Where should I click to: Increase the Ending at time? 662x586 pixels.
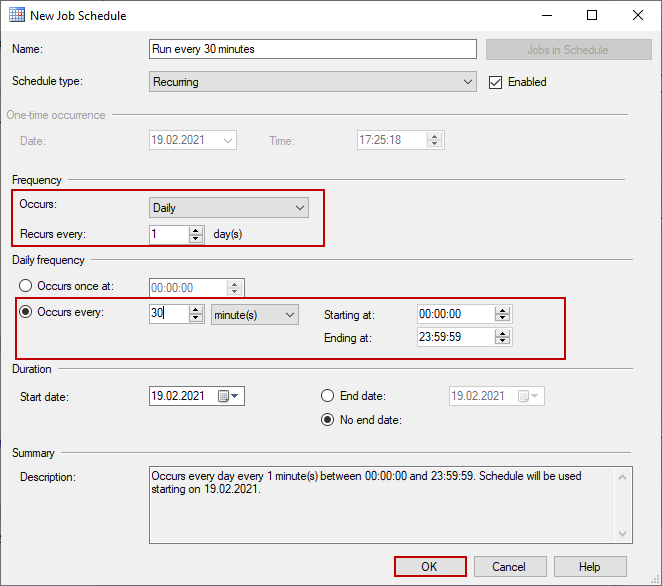502,333
